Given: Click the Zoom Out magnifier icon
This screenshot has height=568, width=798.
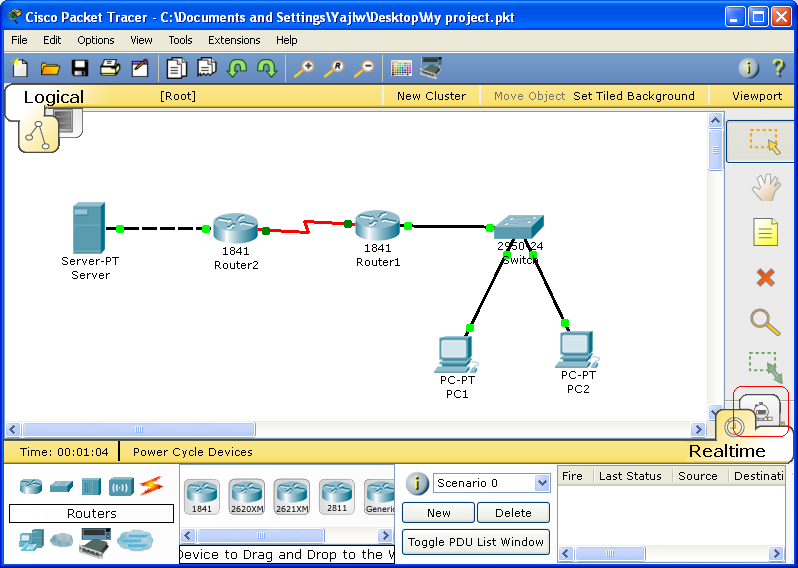Looking at the screenshot, I should pyautogui.click(x=364, y=68).
